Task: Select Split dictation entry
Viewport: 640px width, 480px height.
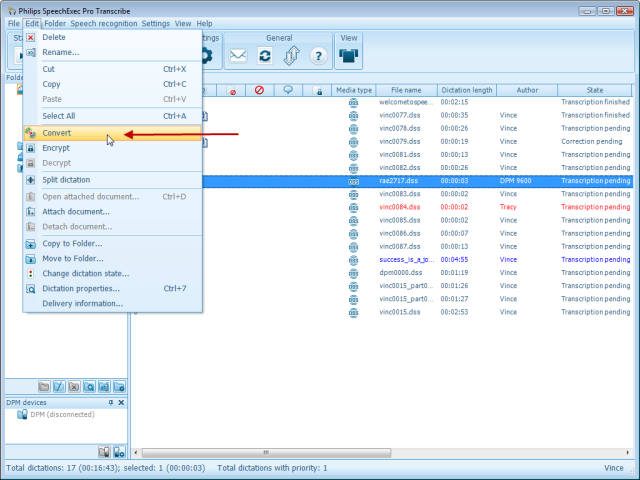Action: pos(113,180)
